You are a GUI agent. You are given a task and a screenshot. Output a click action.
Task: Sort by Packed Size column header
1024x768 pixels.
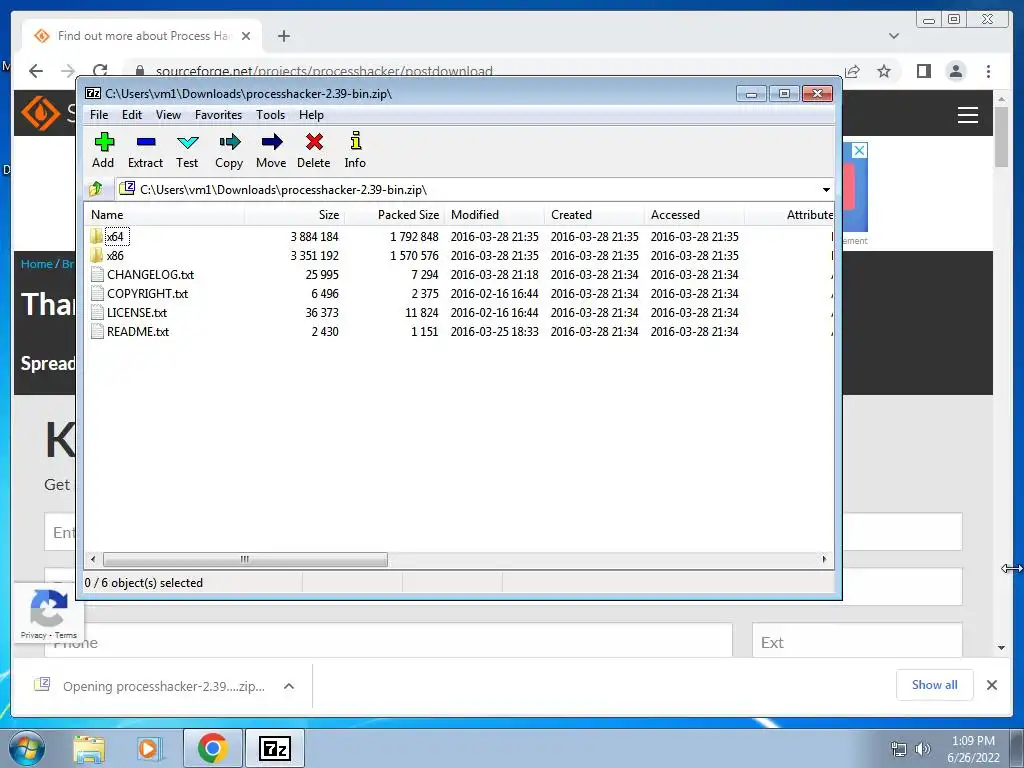(x=394, y=215)
